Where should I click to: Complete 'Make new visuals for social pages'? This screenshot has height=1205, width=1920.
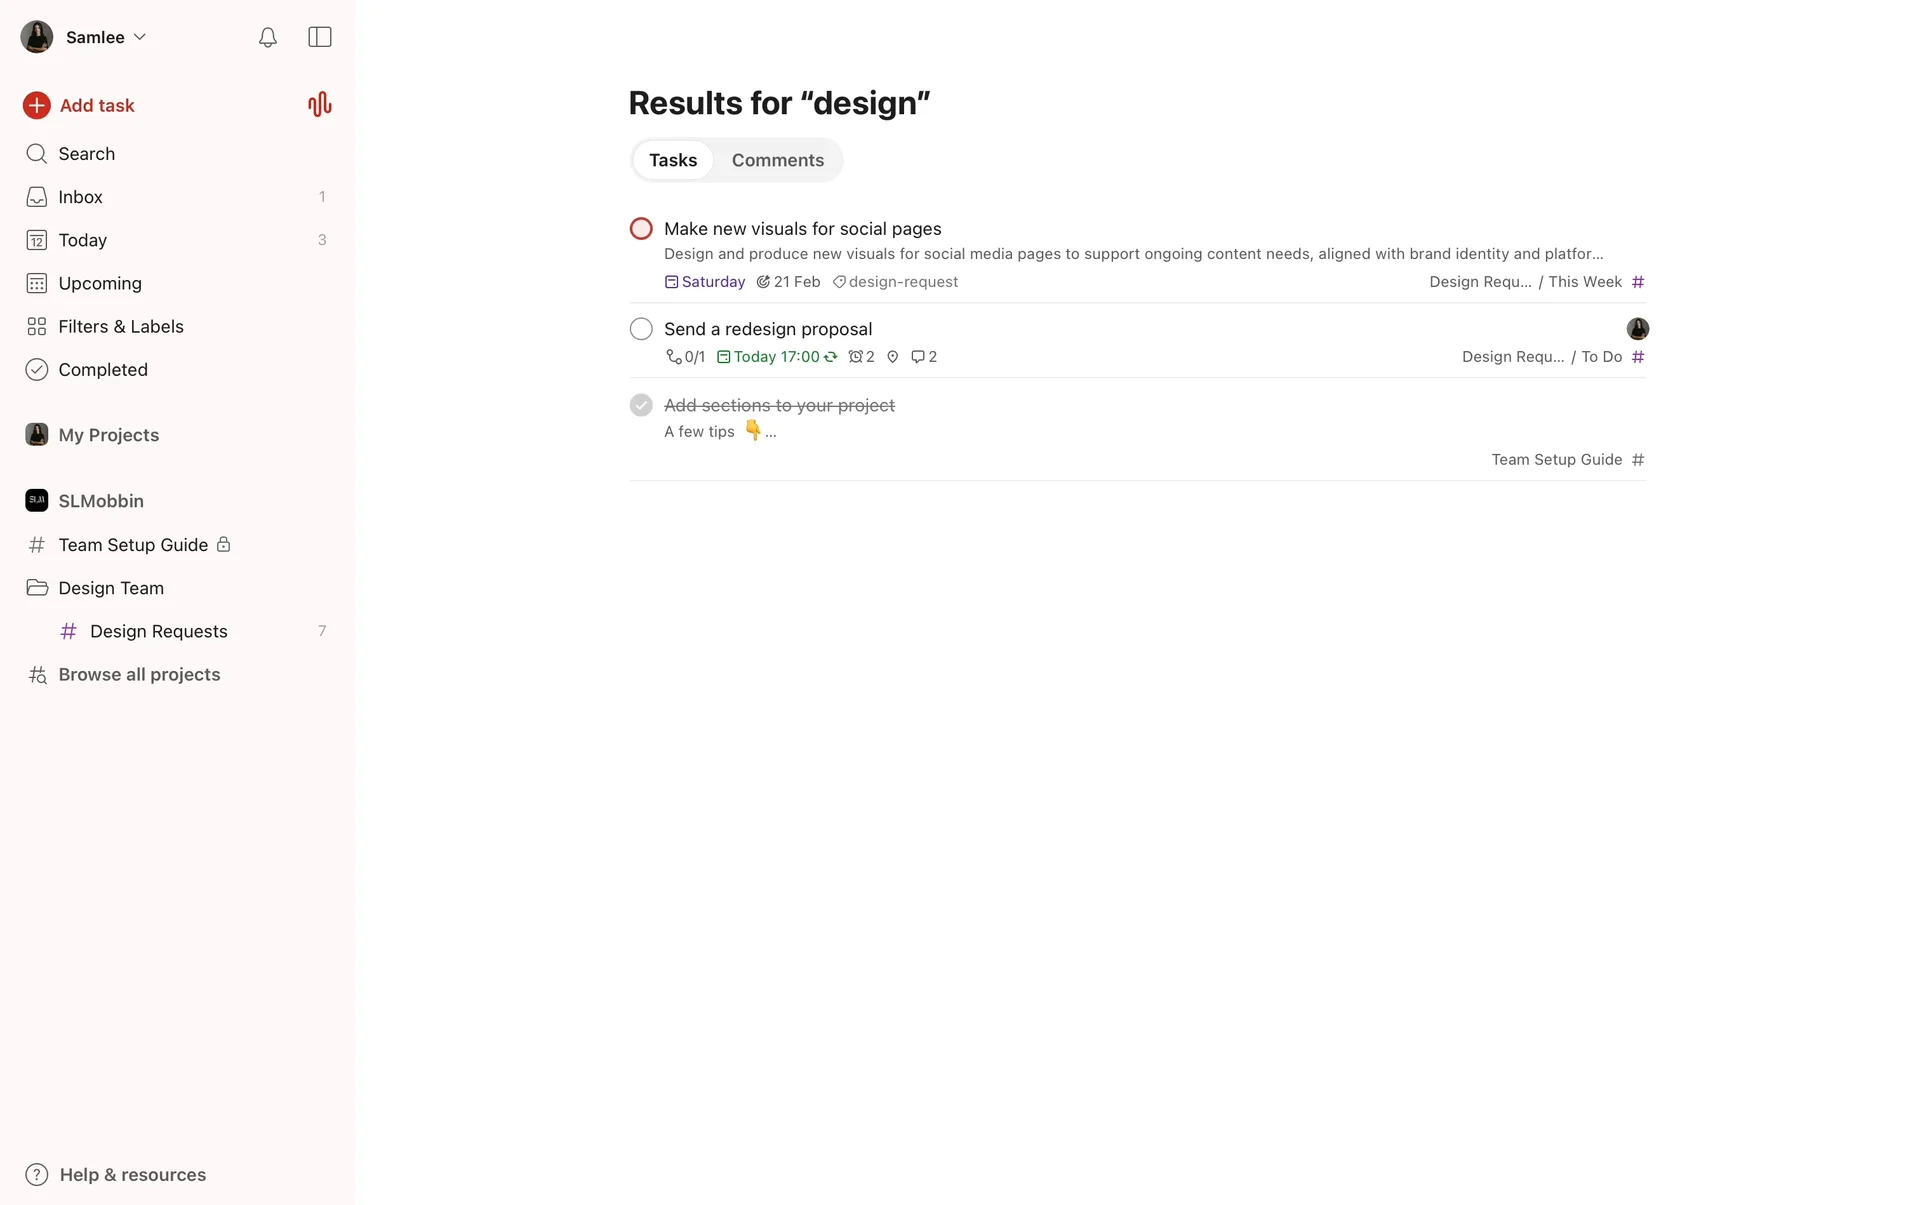(x=641, y=229)
